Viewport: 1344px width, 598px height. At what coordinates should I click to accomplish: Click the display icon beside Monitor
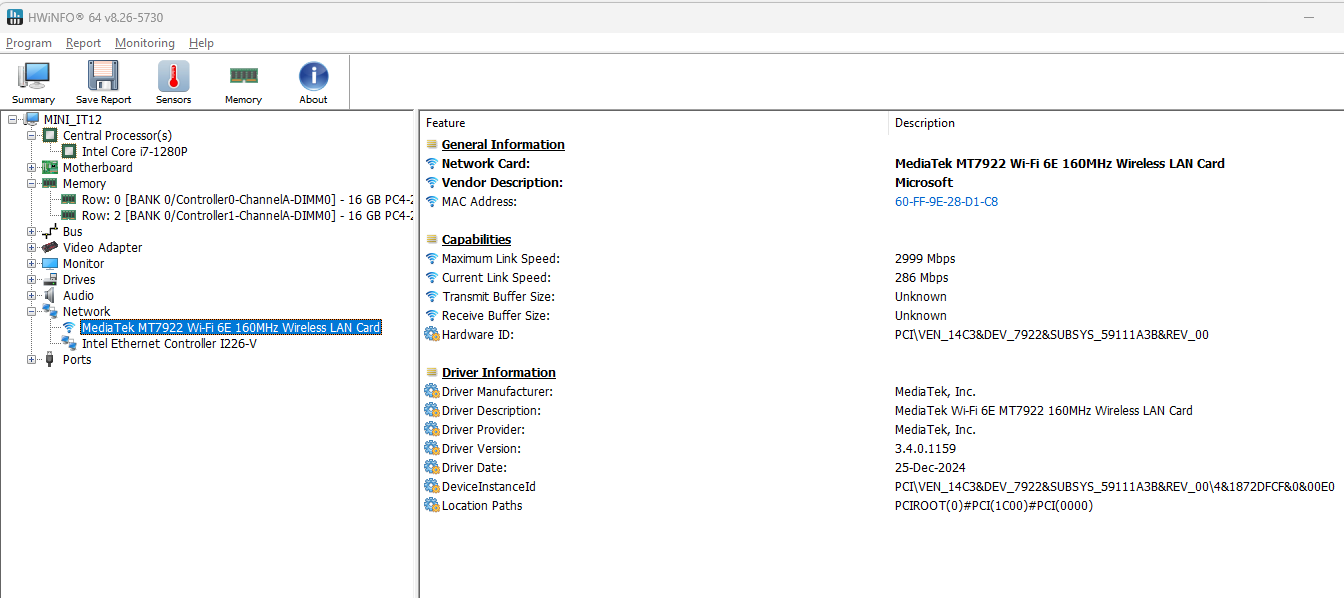pos(50,264)
